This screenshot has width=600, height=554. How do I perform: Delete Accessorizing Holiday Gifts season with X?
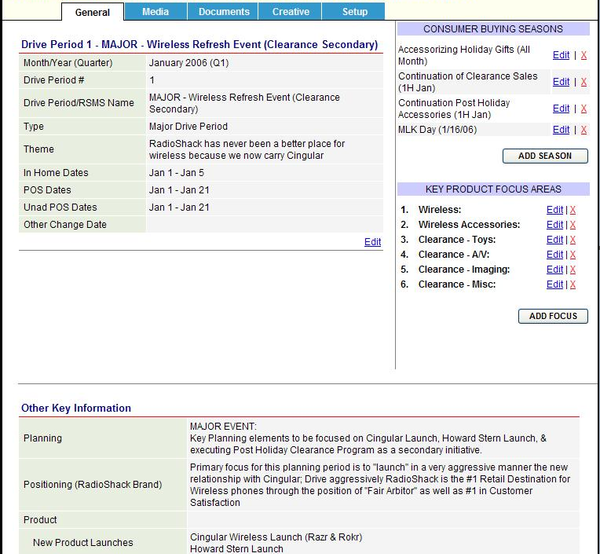[x=584, y=55]
